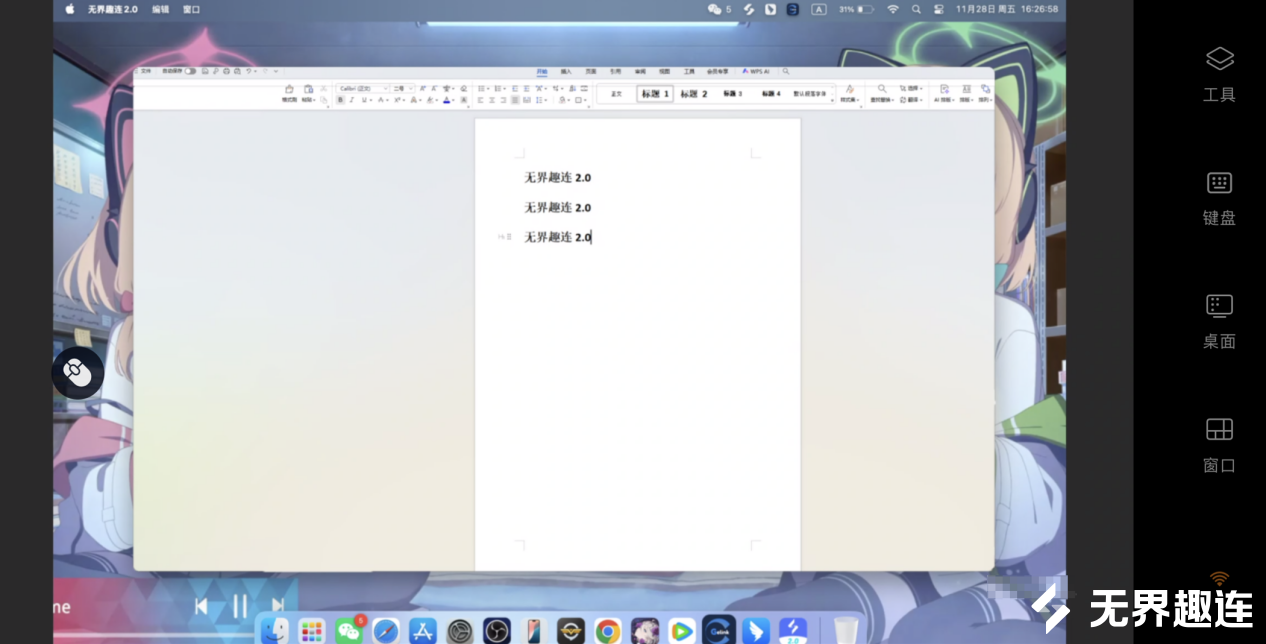Toggle Underline formatting button
Viewport: 1266px width, 644px height.
pyautogui.click(x=364, y=100)
